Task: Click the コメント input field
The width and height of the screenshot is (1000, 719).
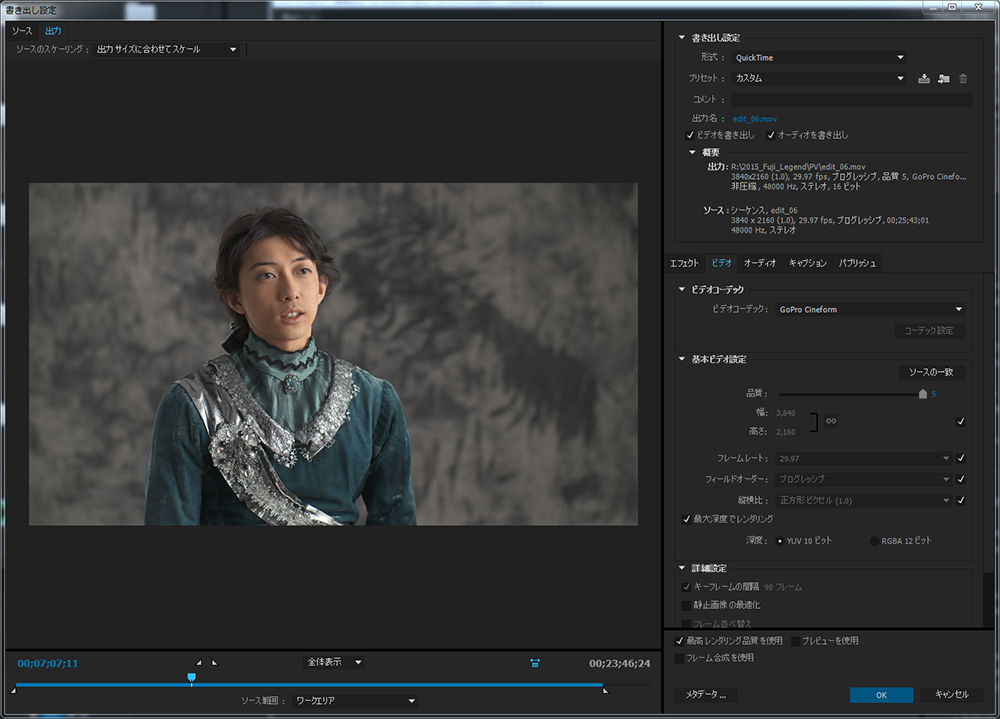Action: (x=852, y=100)
